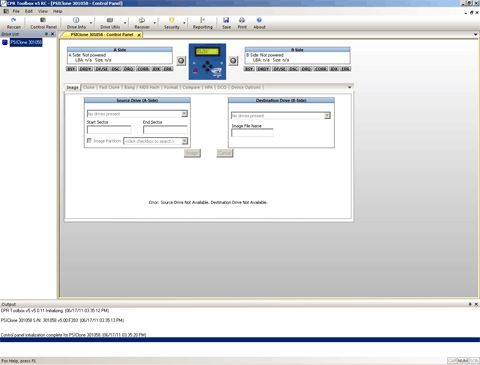Switch to the Image tab
Screen dimensions: 480x365
[x=72, y=87]
